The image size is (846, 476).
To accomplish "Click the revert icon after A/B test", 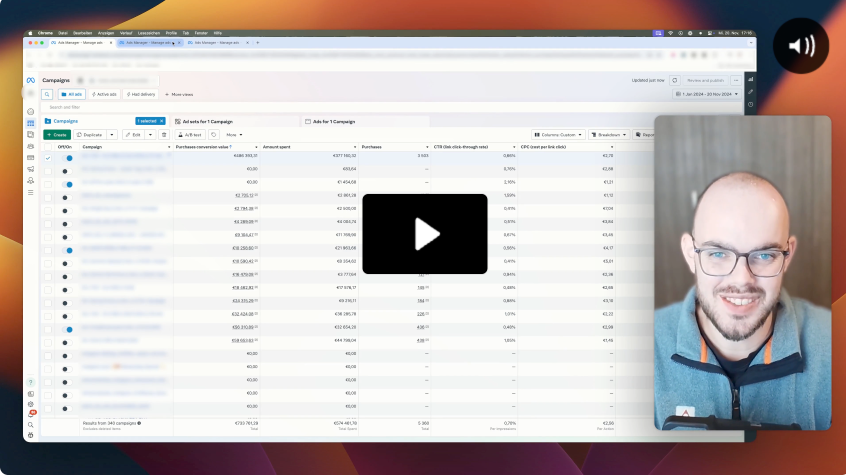I will (x=214, y=135).
